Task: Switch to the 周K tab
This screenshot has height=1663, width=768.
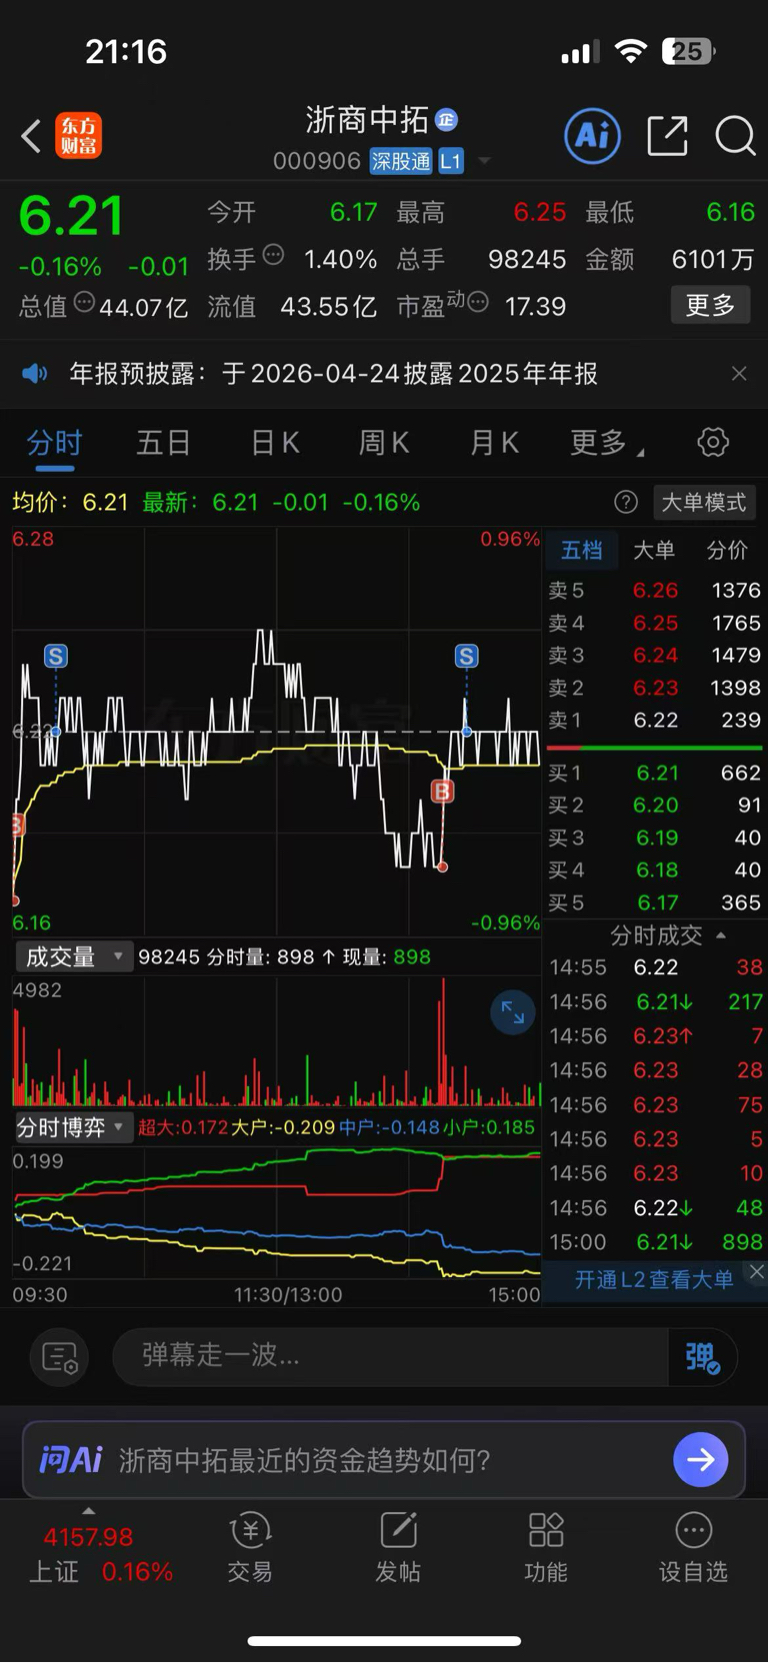Action: point(384,443)
